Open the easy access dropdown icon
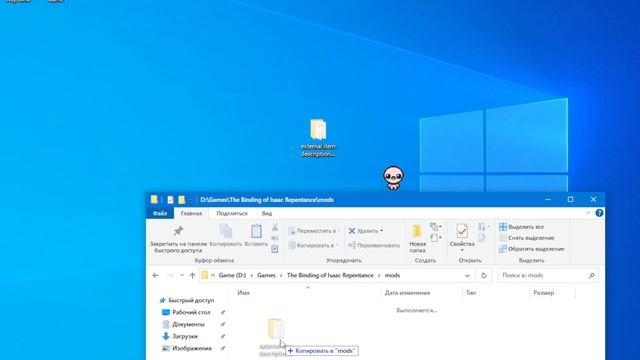The height and width of the screenshot is (360, 640). click(436, 238)
